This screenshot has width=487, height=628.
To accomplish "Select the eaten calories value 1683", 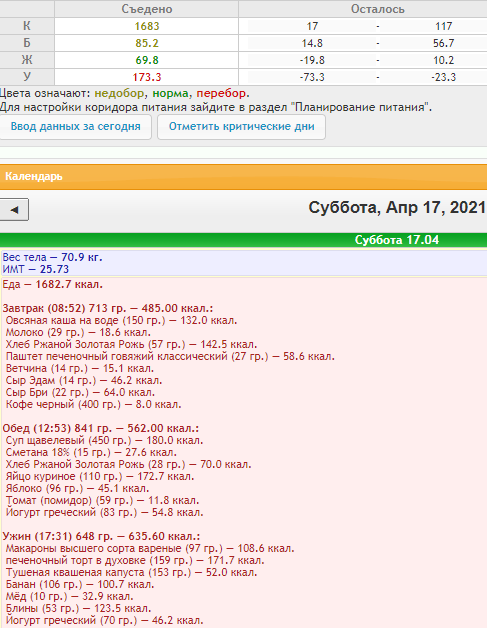I will tap(147, 26).
